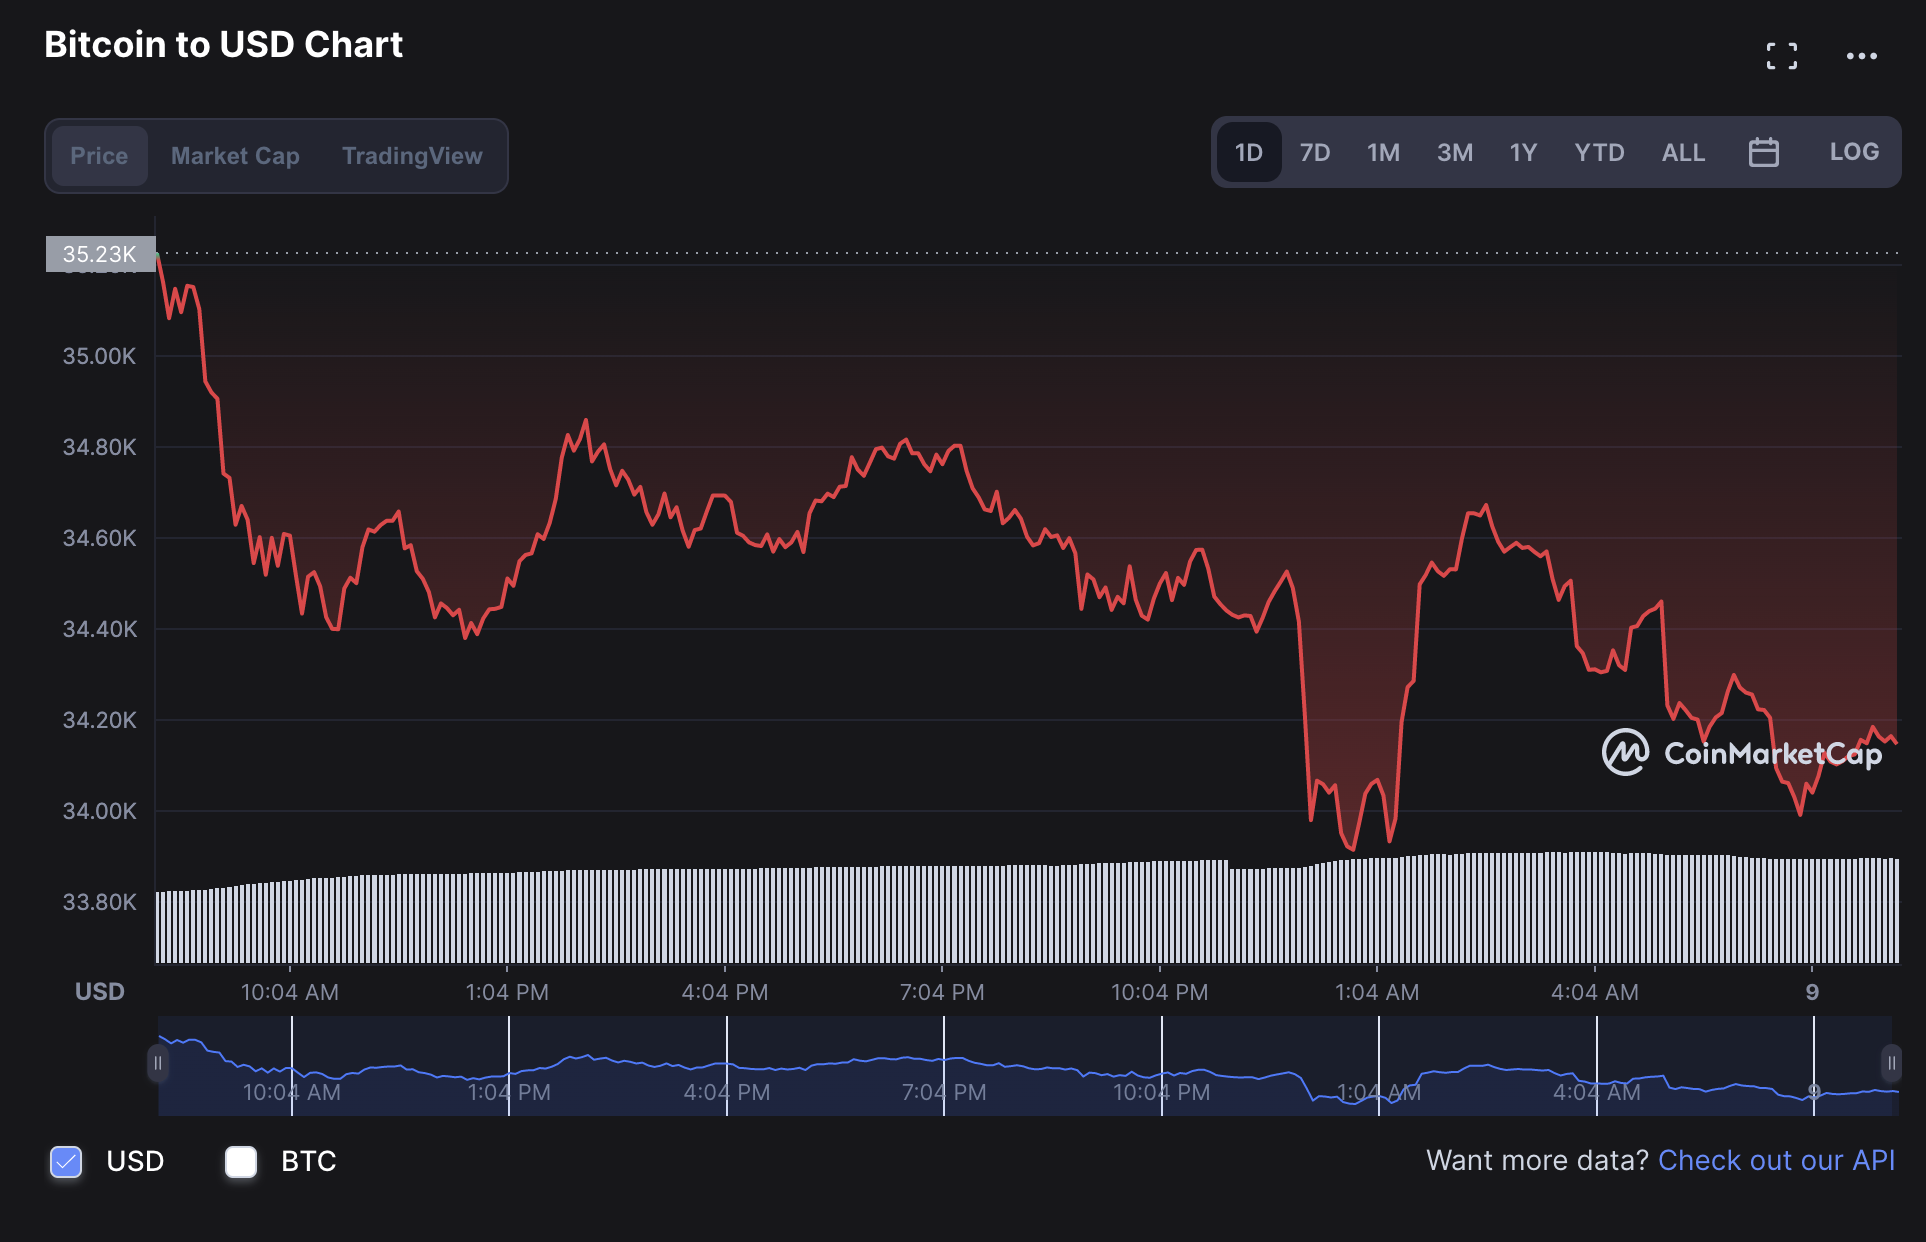Enable the BTC currency checkbox
Image resolution: width=1926 pixels, height=1242 pixels.
point(241,1161)
